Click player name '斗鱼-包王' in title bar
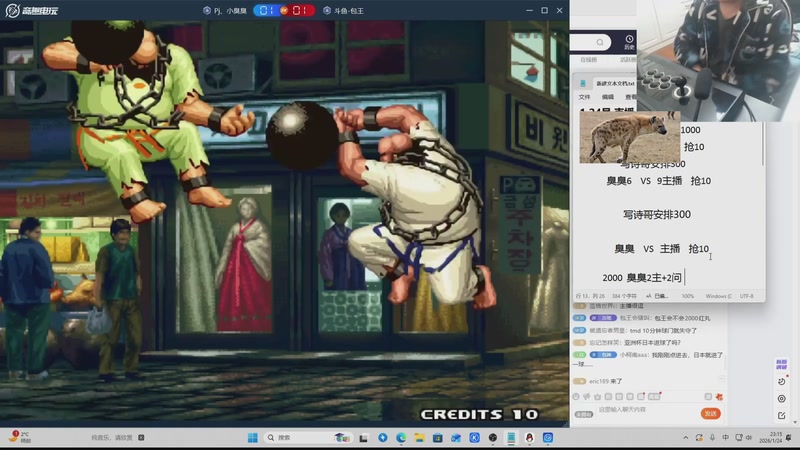 click(x=349, y=11)
